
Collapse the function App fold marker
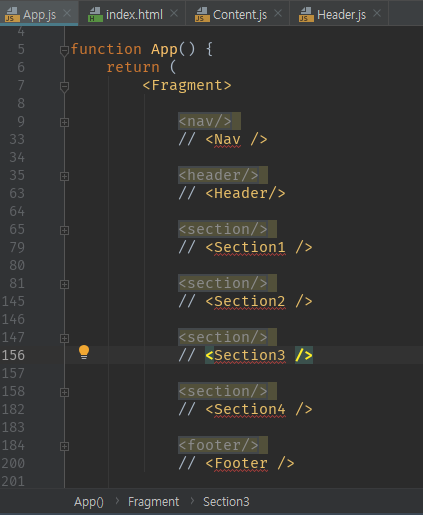(64, 51)
